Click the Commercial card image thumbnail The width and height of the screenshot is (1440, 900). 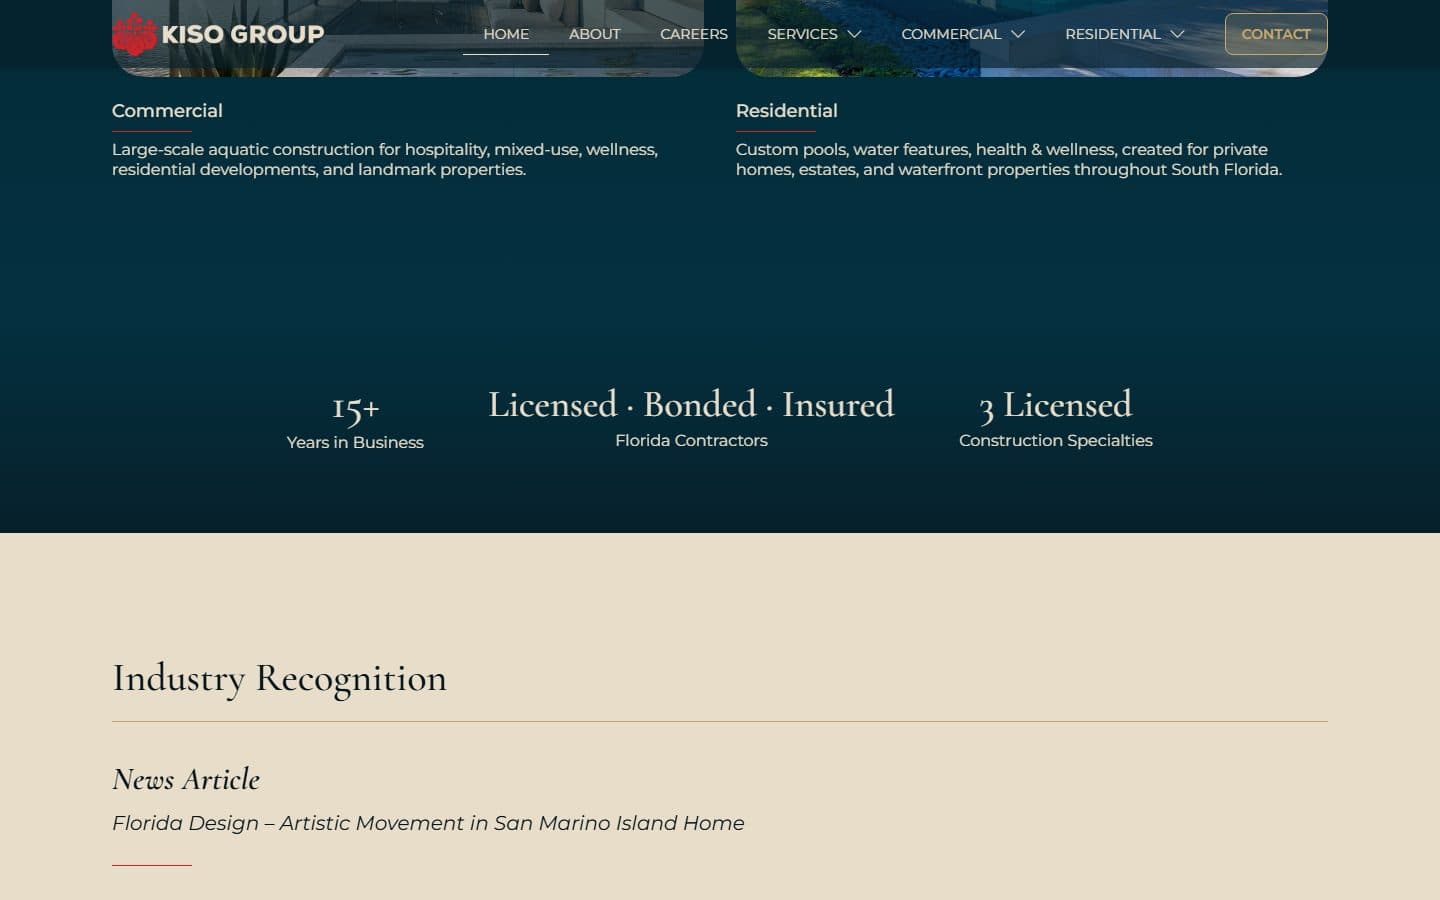pos(408,38)
